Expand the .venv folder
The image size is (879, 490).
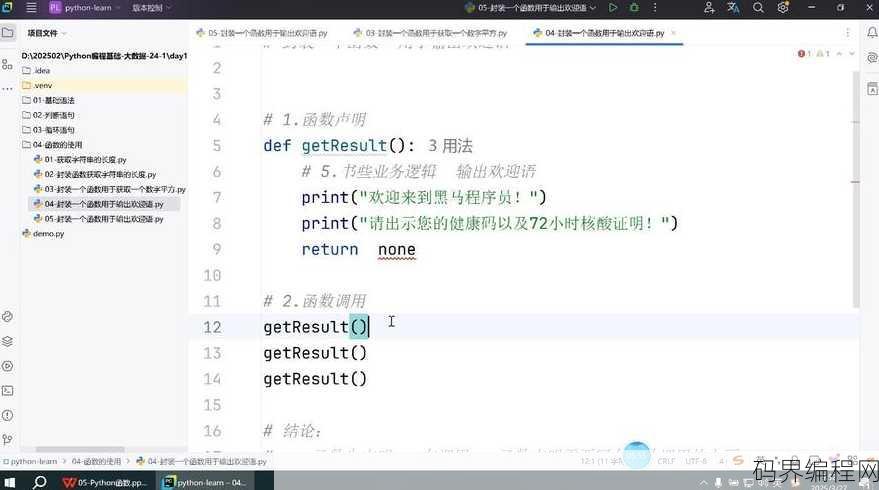tap(37, 85)
